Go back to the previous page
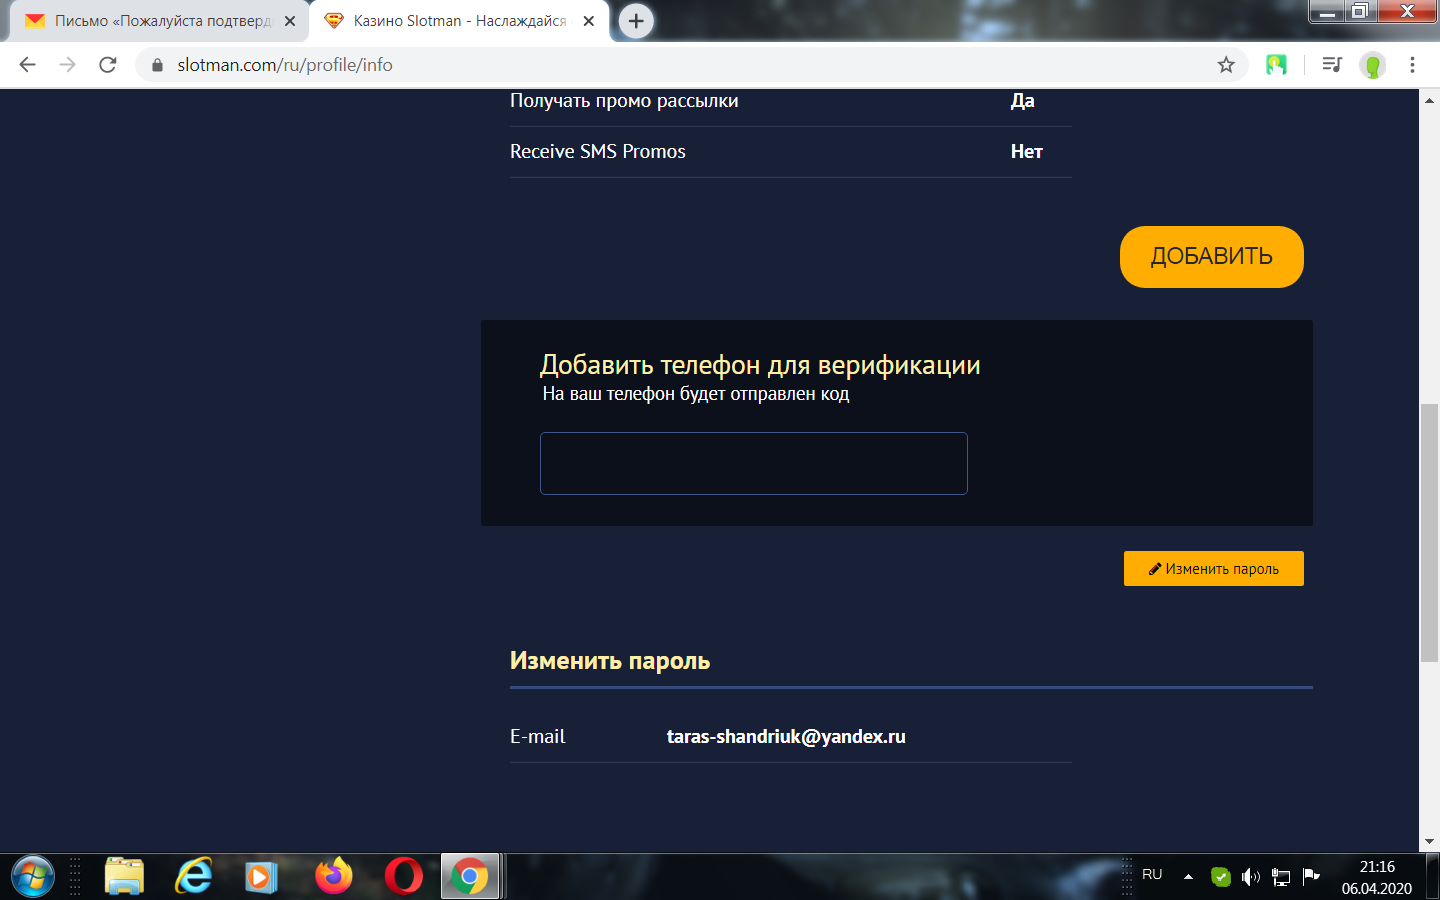This screenshot has height=900, width=1440. coord(28,65)
